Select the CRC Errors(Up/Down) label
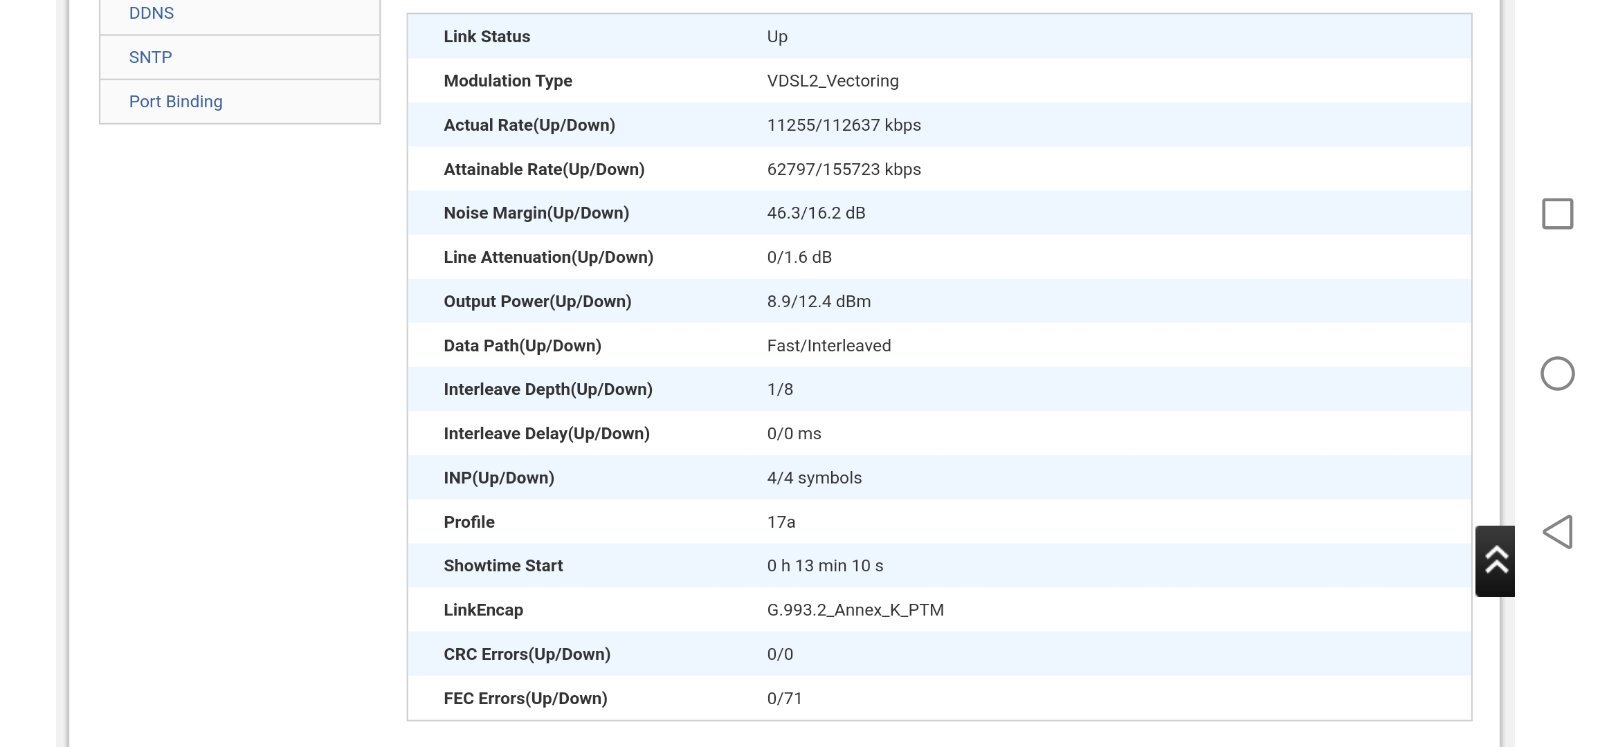Viewport: 1600px width, 747px height. tap(527, 654)
